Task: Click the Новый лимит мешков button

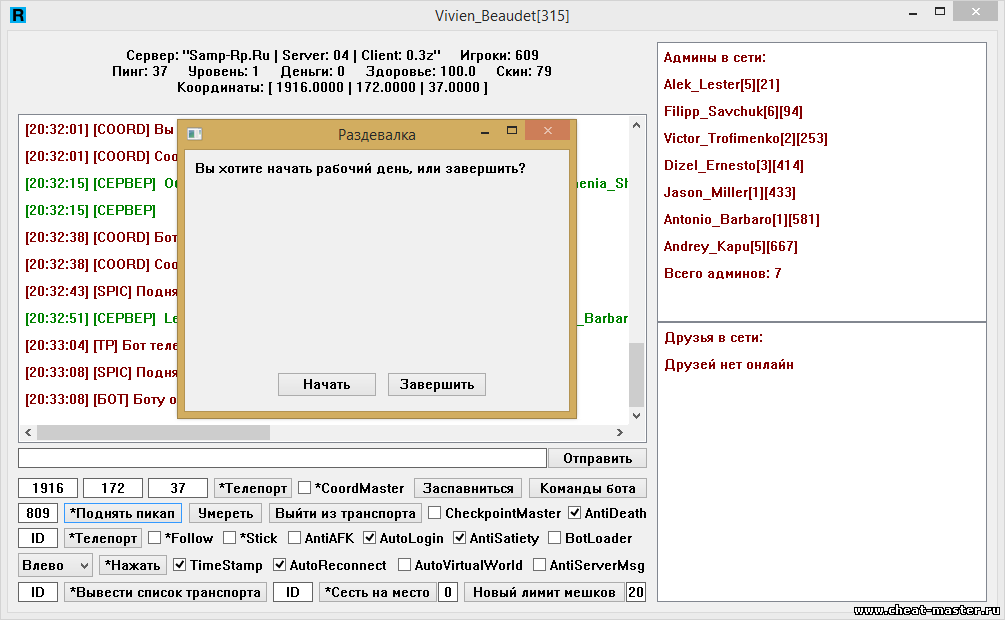Action: tap(543, 592)
